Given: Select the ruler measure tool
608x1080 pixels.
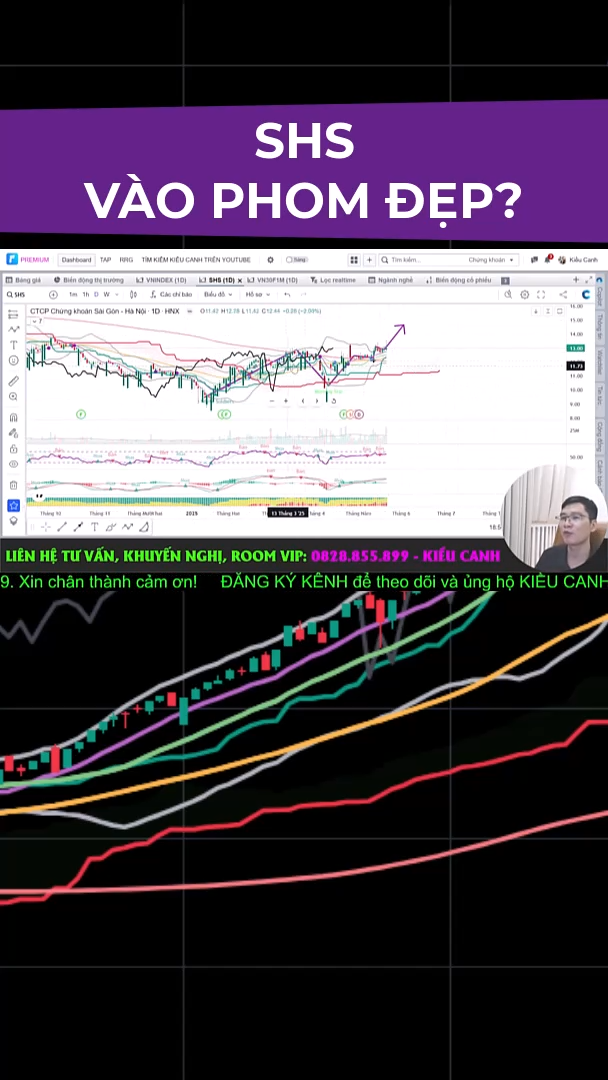Looking at the screenshot, I should pyautogui.click(x=13, y=381).
